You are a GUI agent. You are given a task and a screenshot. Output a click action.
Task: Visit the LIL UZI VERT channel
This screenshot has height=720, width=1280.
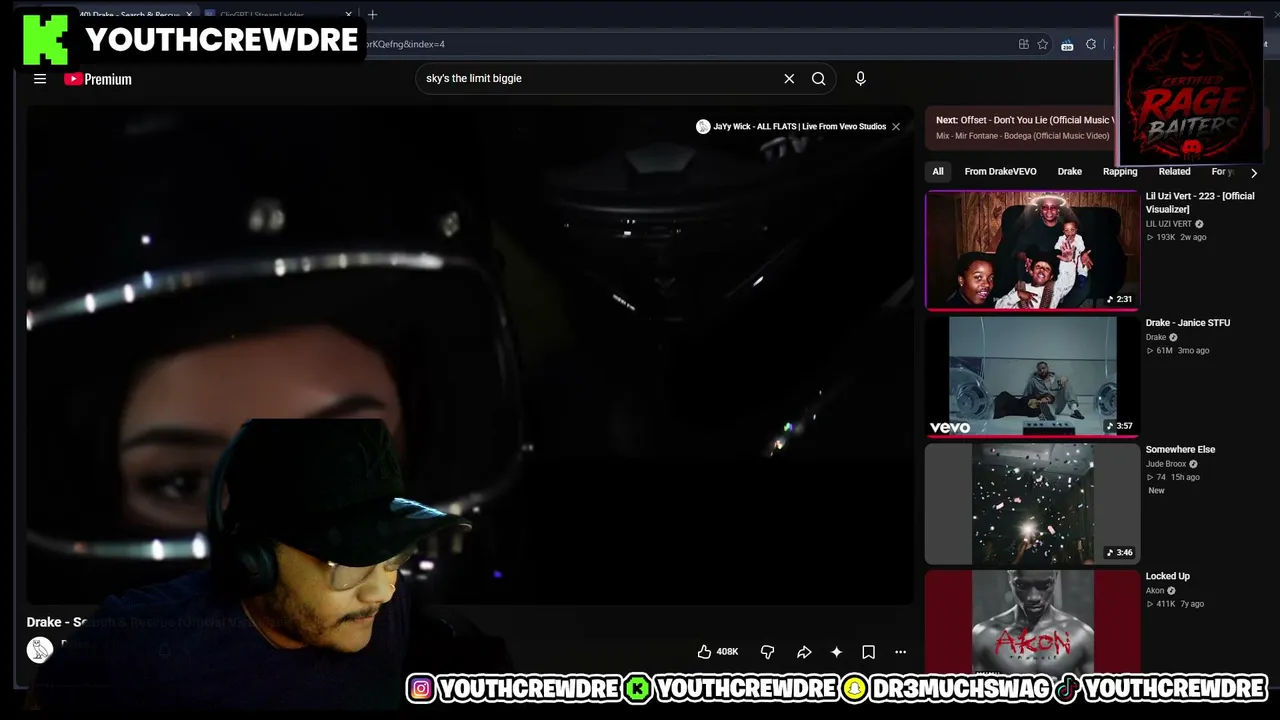(x=1169, y=224)
